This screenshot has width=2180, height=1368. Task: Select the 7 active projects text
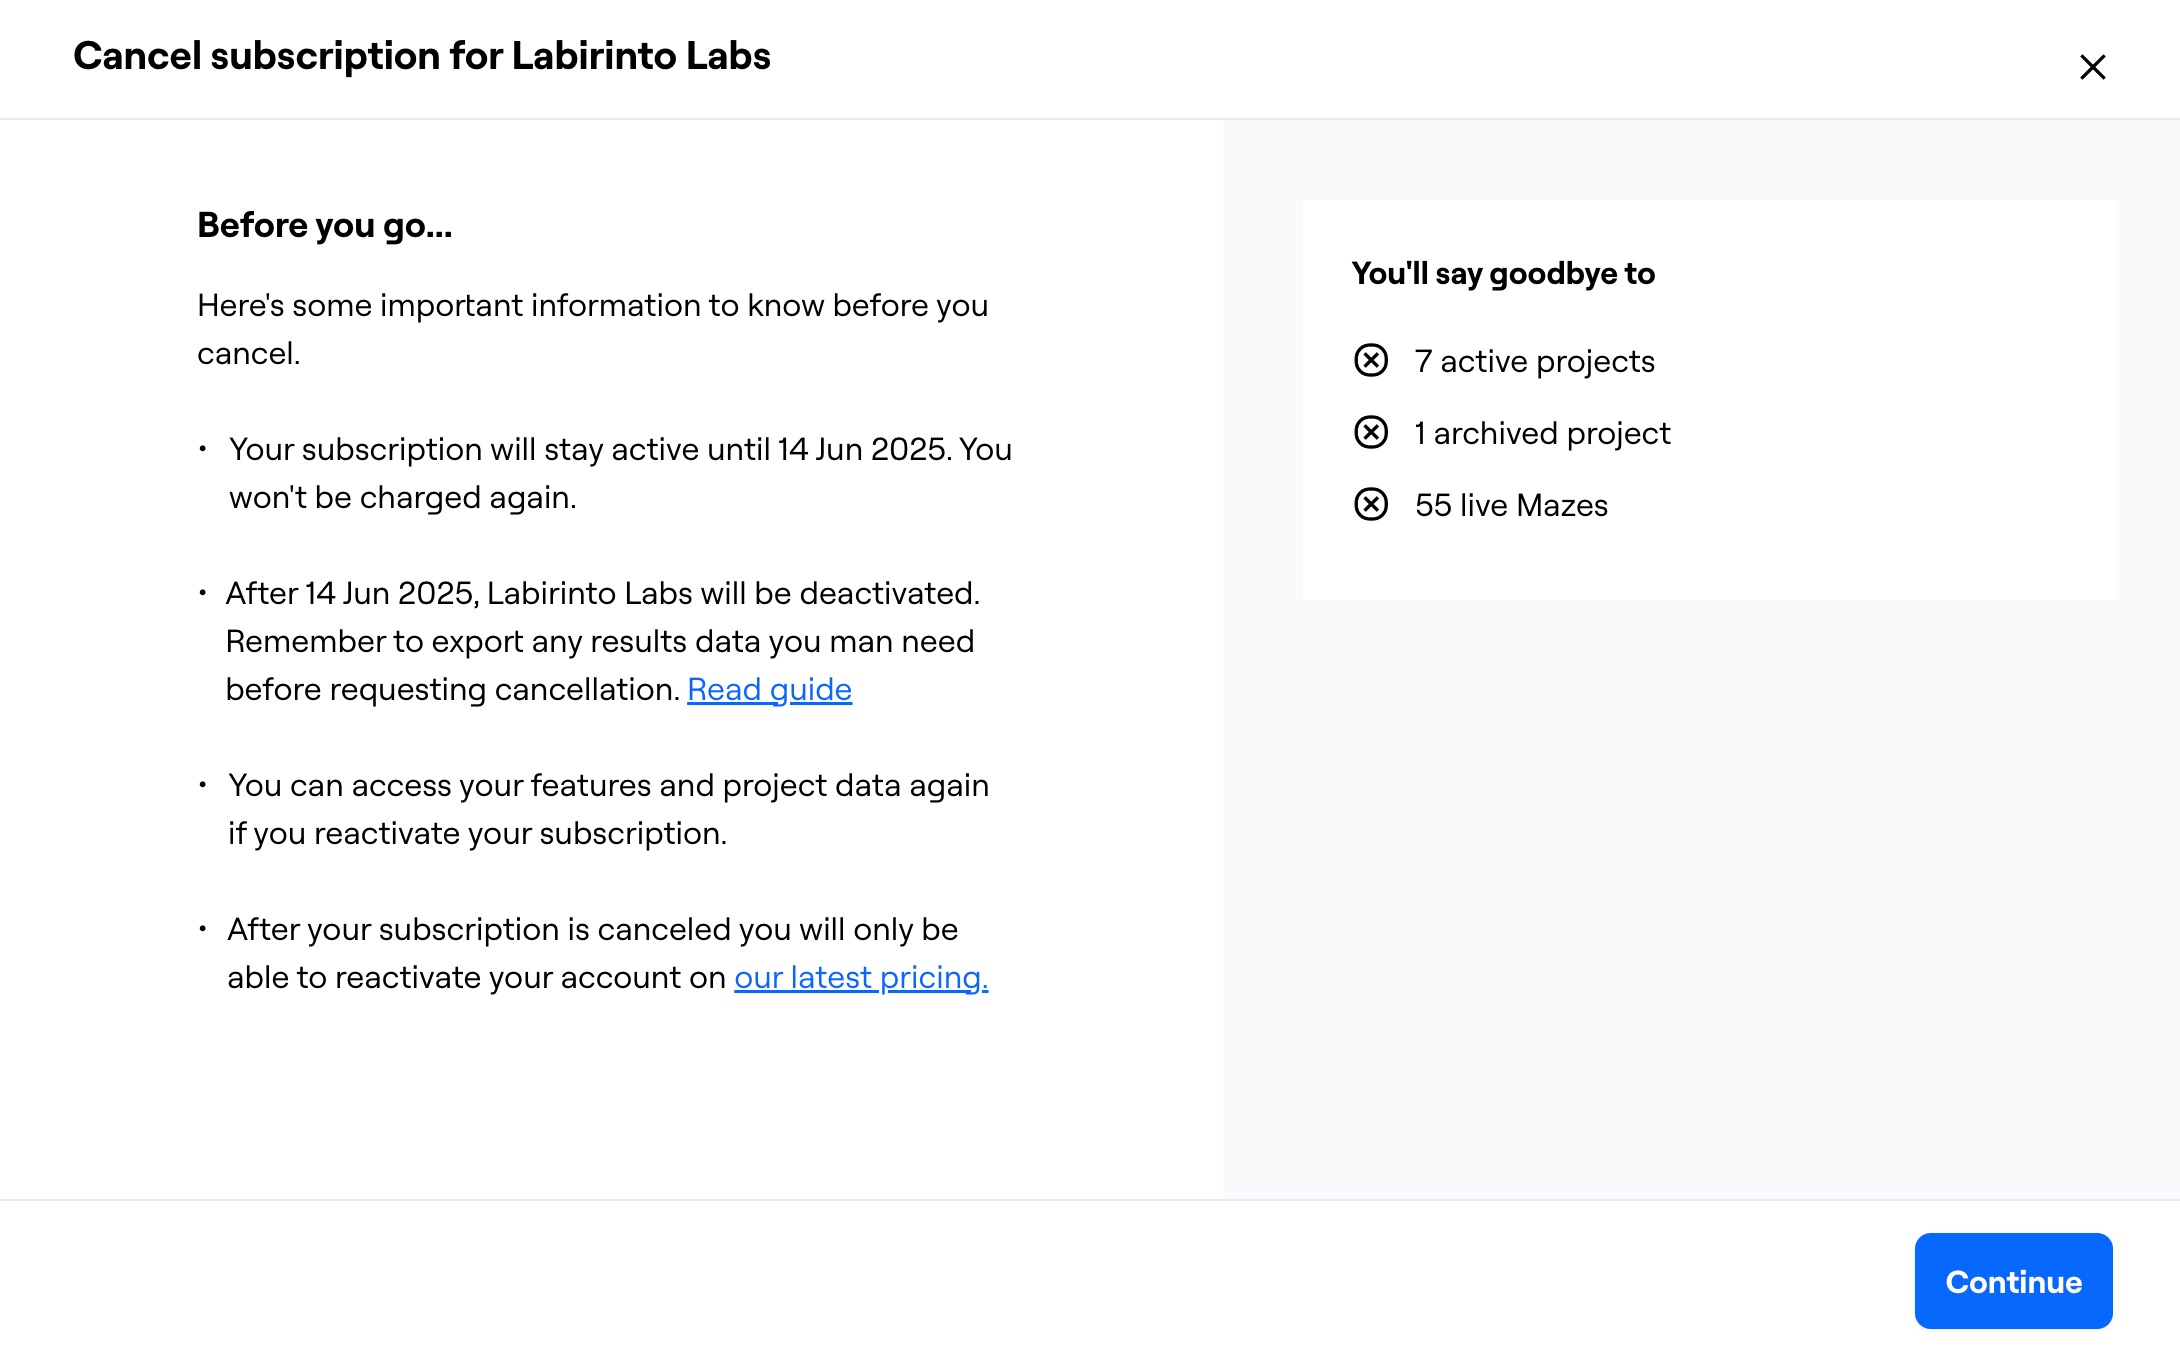click(x=1534, y=361)
